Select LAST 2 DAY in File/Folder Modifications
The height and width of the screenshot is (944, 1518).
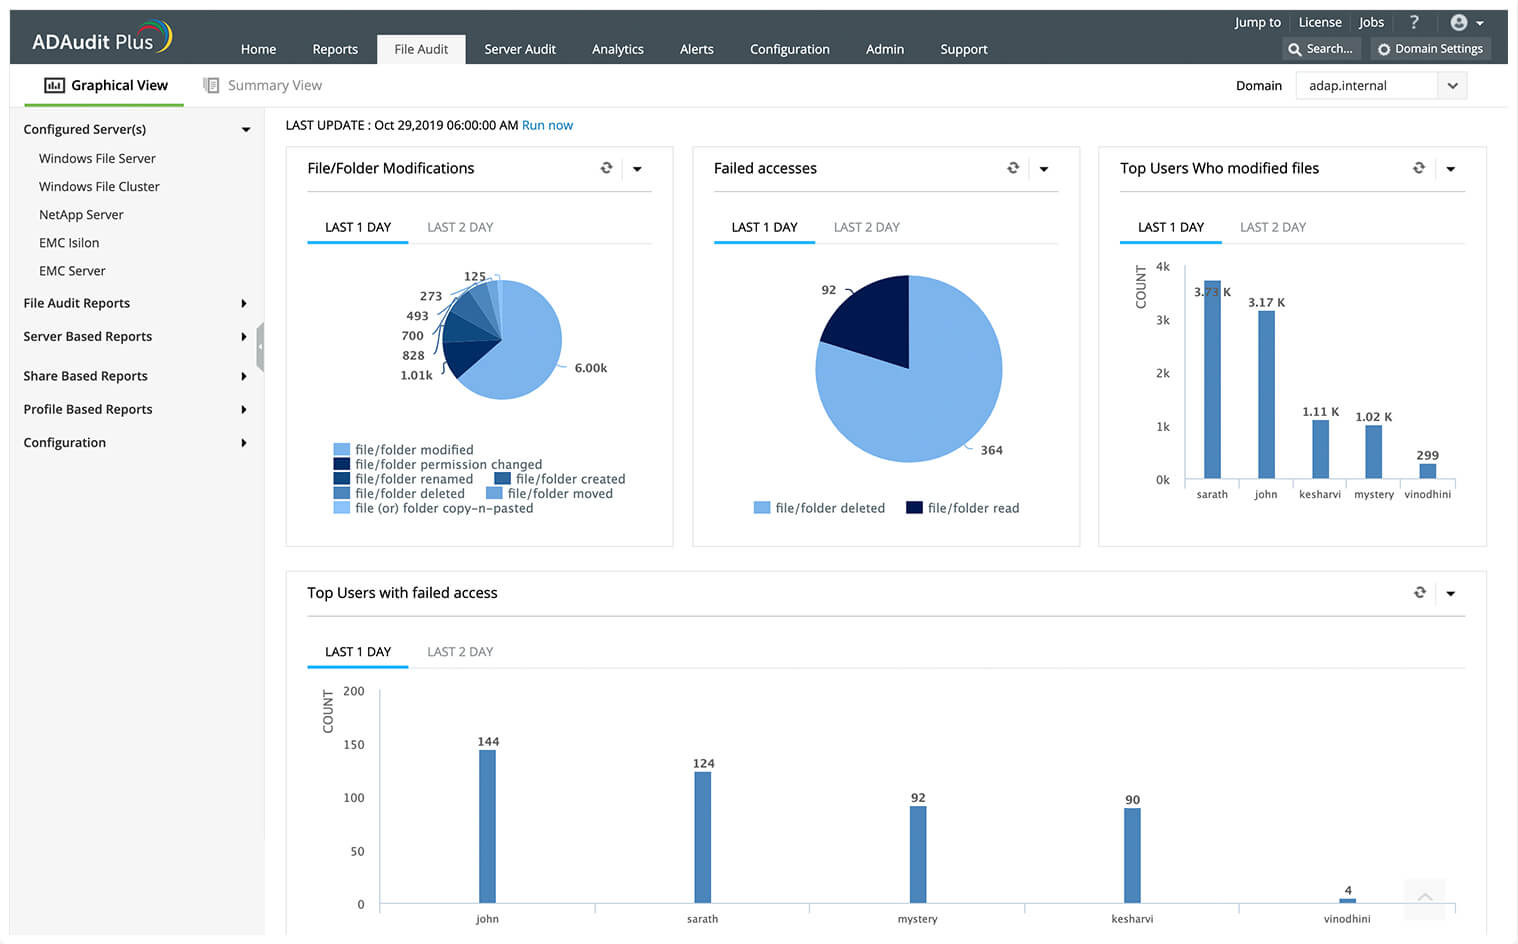tap(460, 227)
